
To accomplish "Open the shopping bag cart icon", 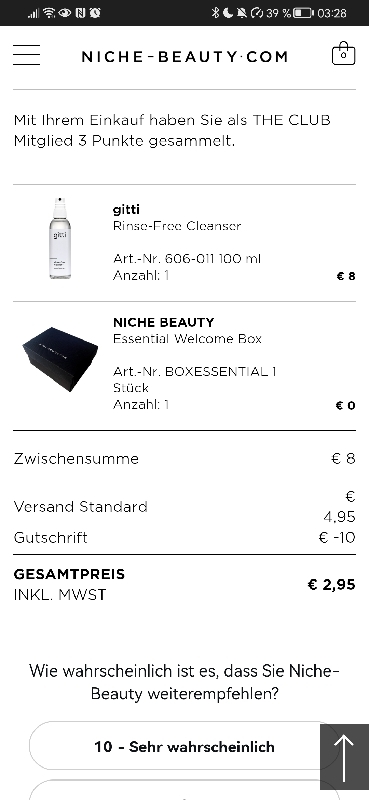I will coord(343,54).
